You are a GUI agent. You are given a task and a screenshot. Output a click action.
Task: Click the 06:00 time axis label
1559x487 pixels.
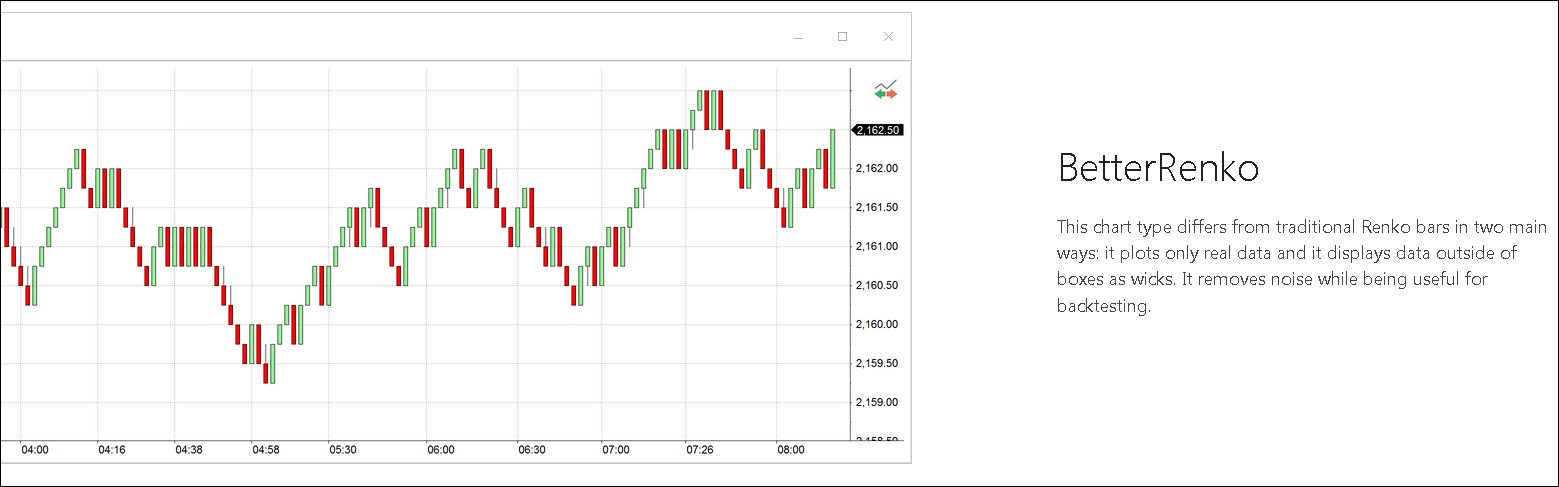(440, 450)
